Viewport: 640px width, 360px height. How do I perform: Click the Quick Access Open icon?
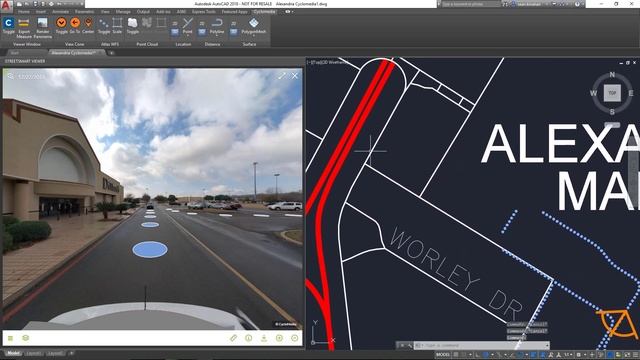[x=27, y=4]
